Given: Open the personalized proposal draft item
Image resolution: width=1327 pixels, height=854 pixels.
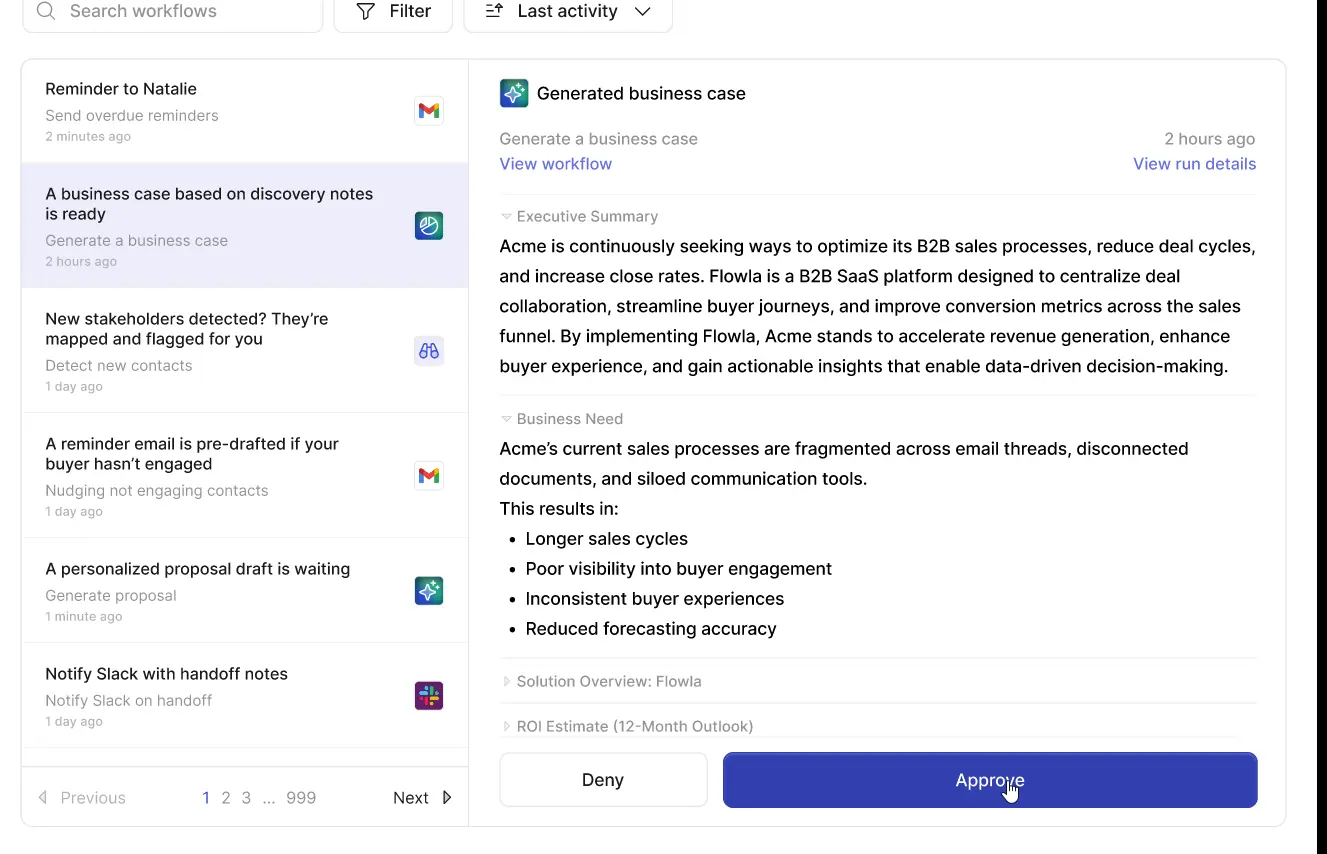Looking at the screenshot, I should point(245,591).
